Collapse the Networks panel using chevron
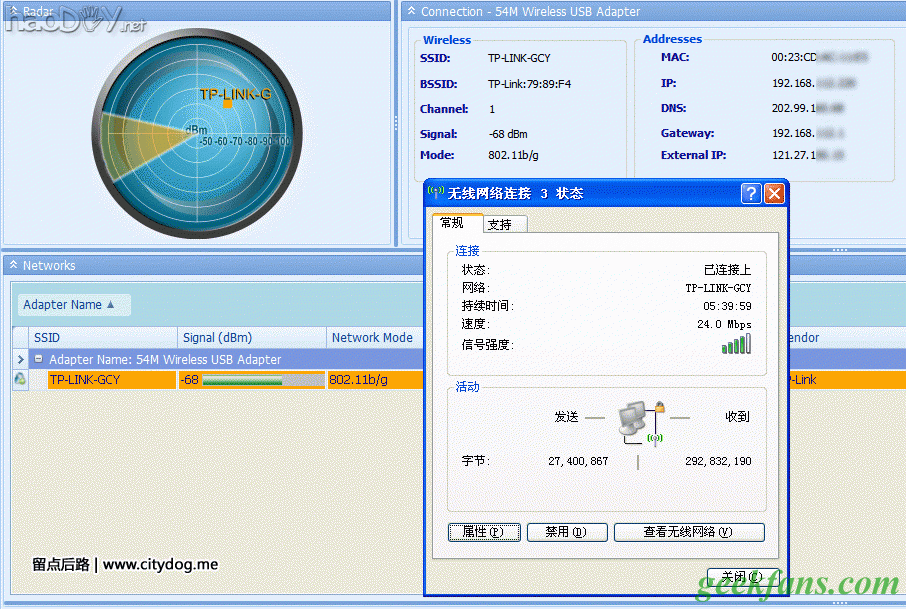The width and height of the screenshot is (906, 609). 12,266
